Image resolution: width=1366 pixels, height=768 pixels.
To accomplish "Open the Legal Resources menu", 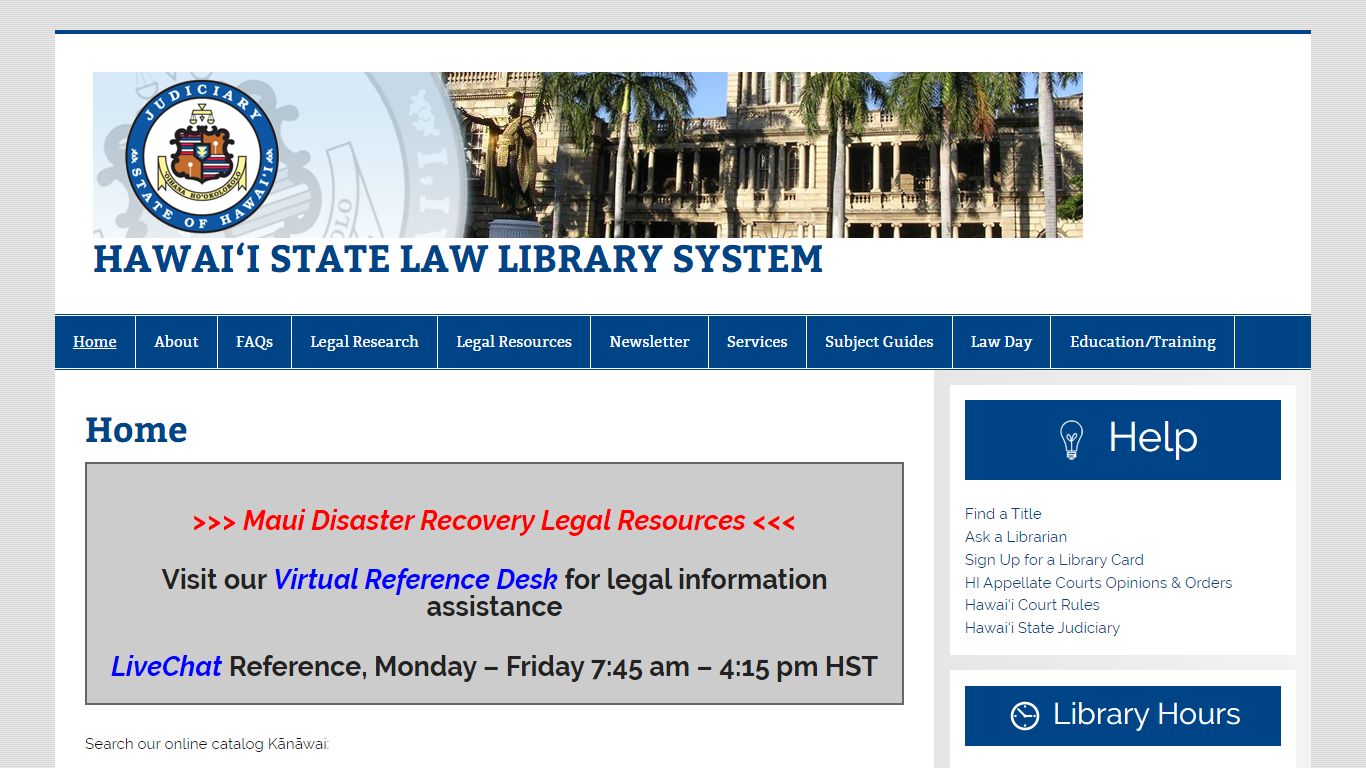I will (x=514, y=342).
